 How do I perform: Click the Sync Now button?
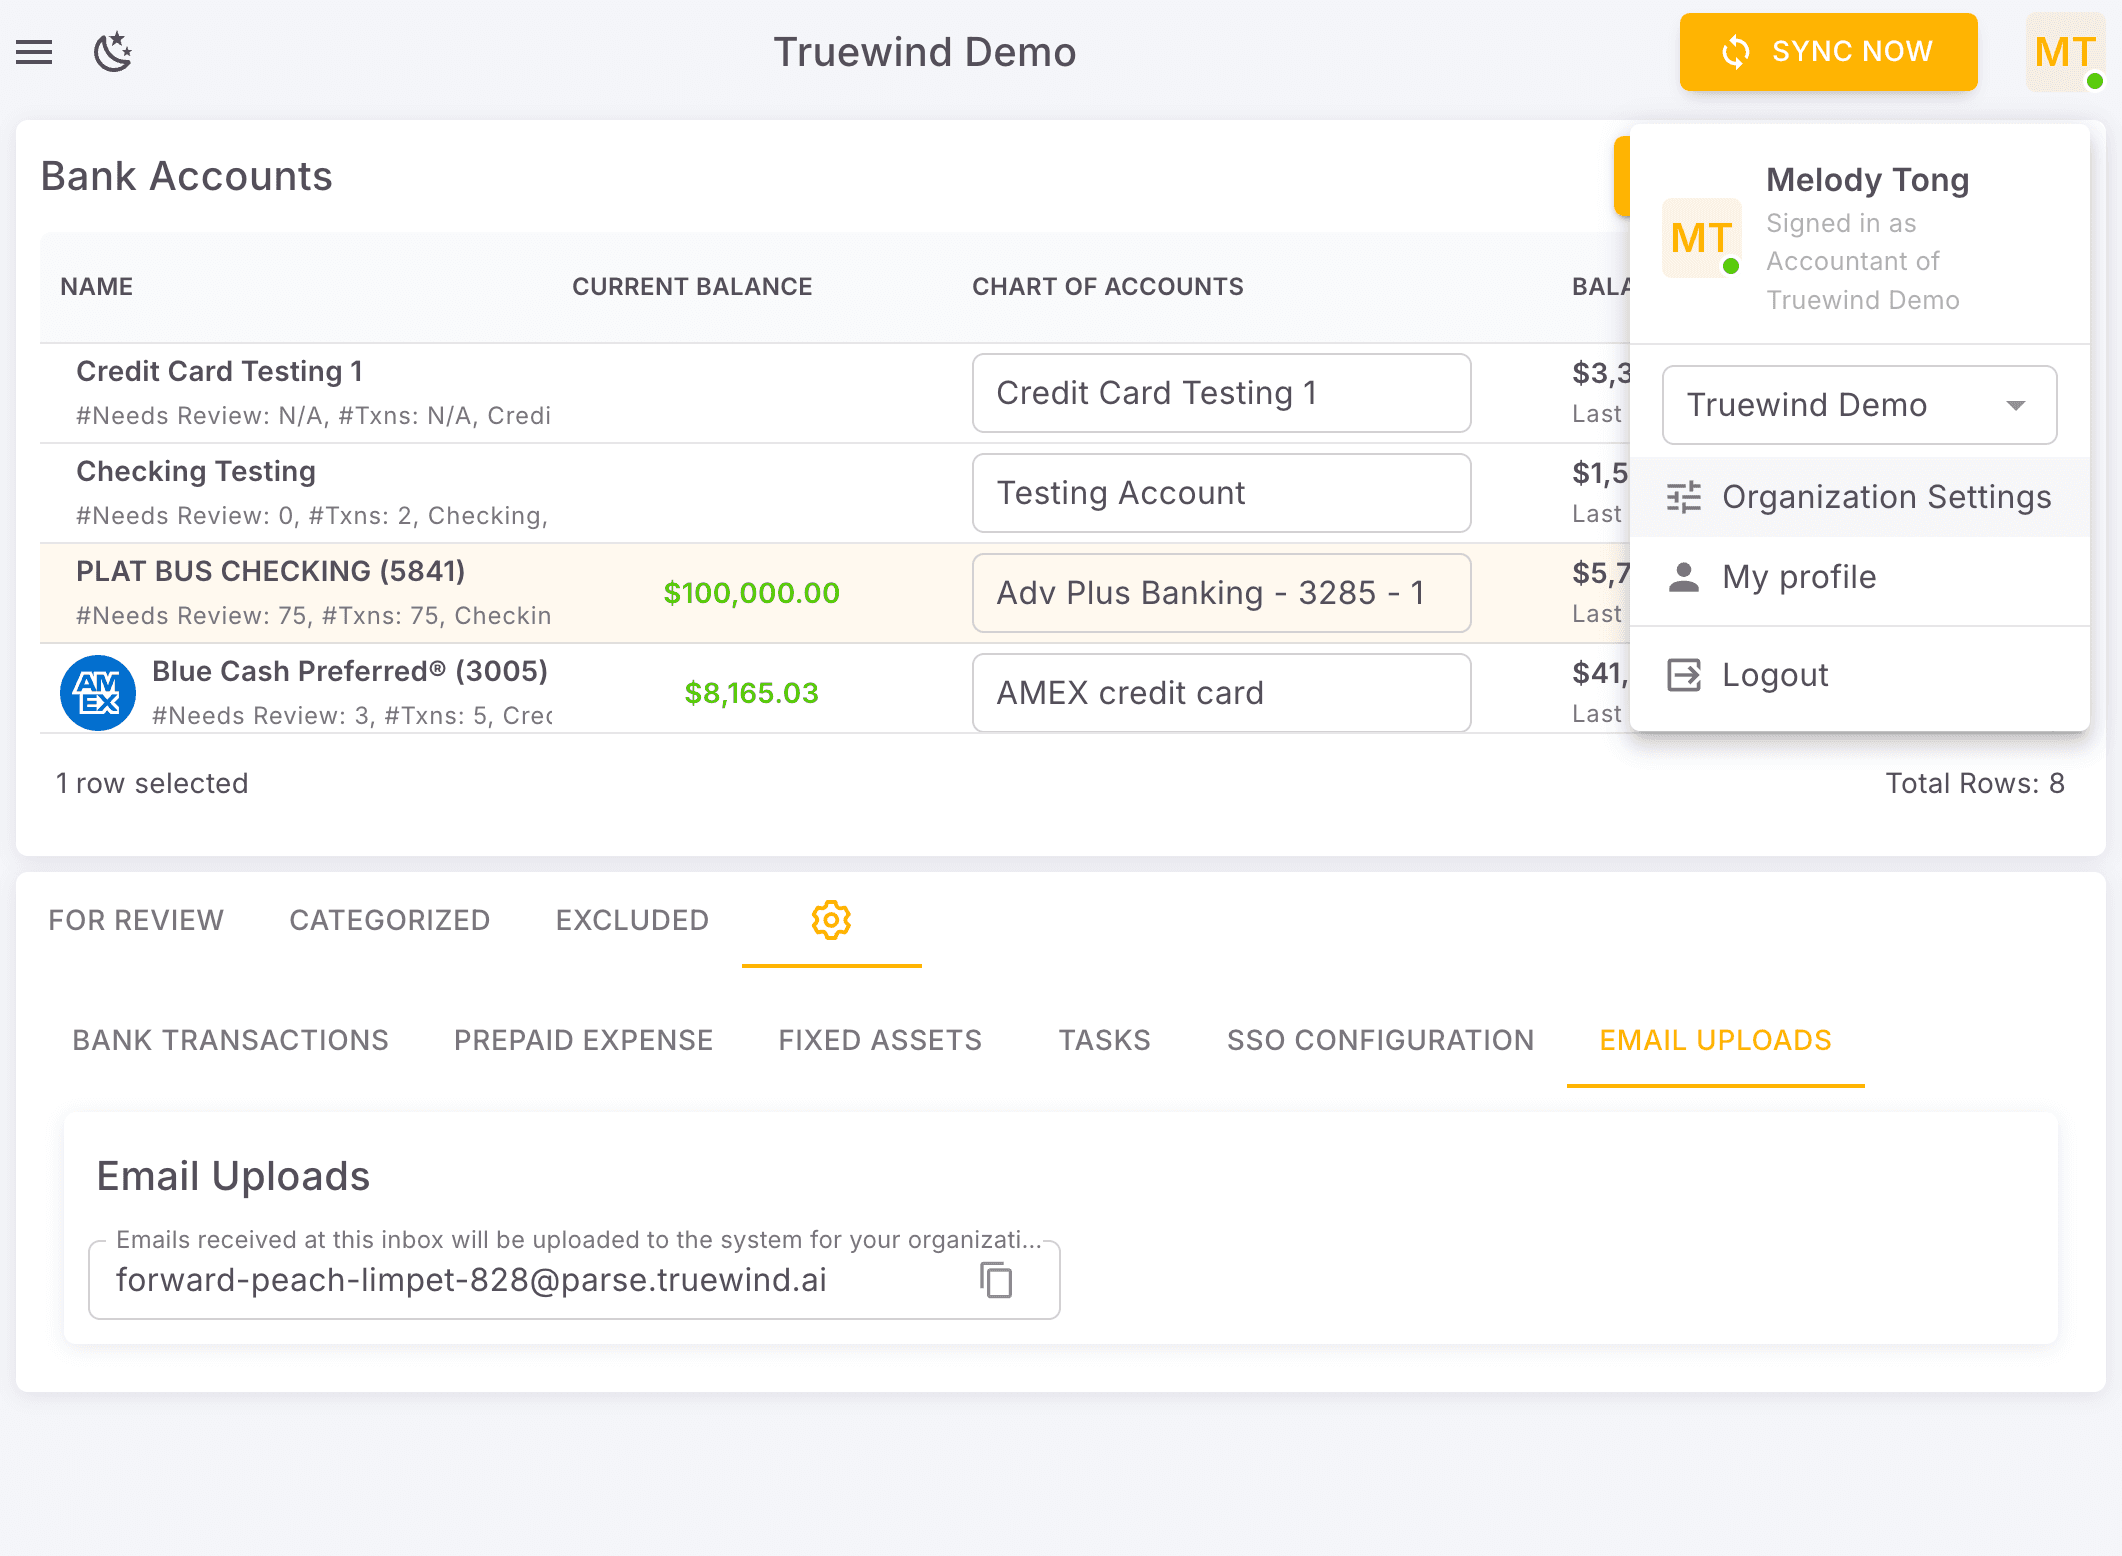pos(1828,52)
